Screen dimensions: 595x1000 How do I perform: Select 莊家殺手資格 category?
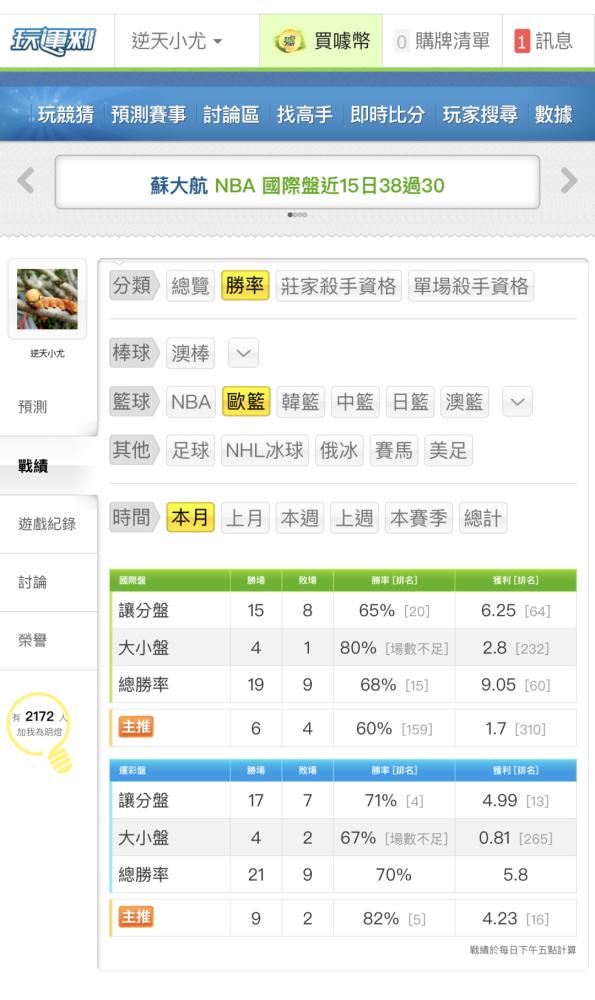click(x=339, y=286)
